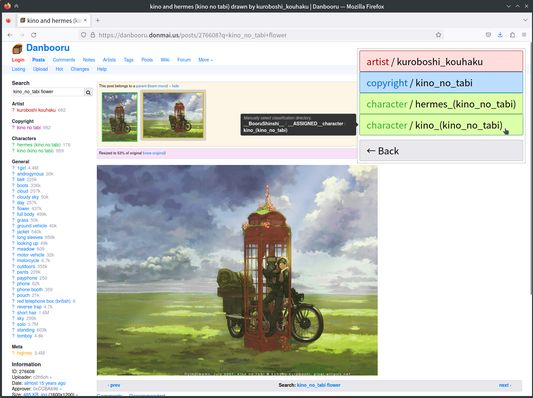Screen dimensions: 533x398
Task: Select the copyright / kino_no_tabi entry
Action: [441, 83]
